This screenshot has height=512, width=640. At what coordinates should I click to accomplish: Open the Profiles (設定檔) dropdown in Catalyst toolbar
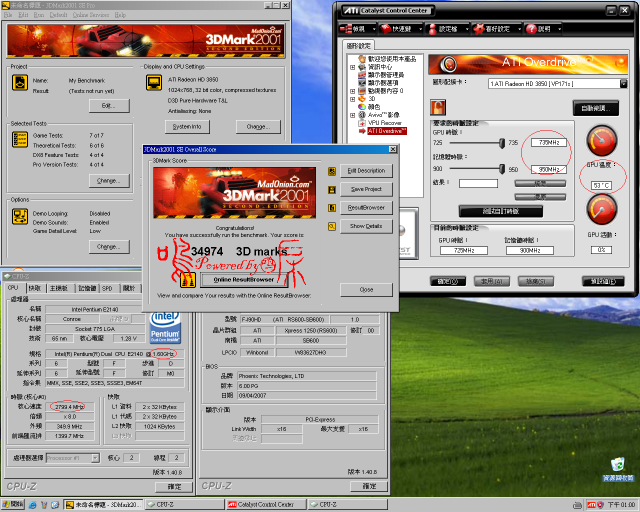tap(447, 29)
